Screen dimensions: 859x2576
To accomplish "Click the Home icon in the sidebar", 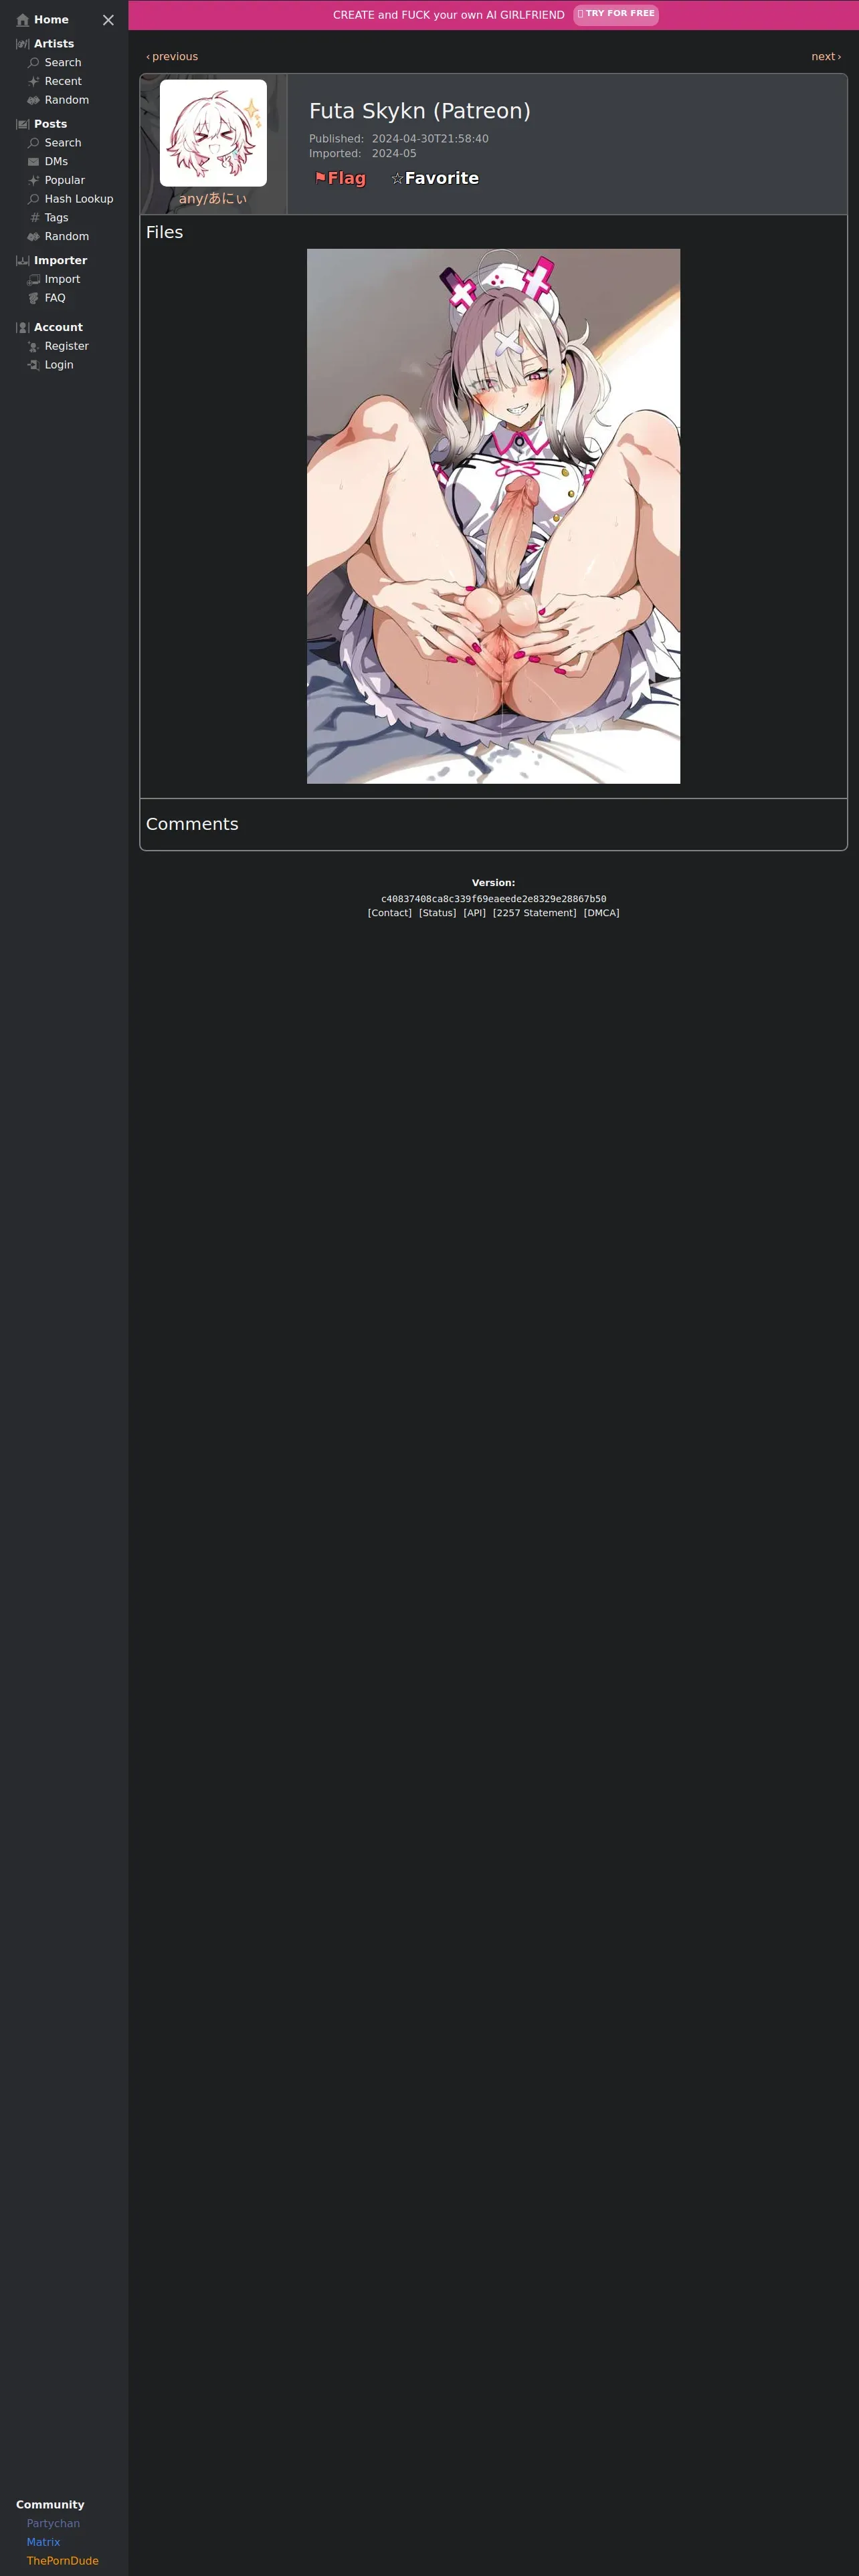I will (23, 20).
